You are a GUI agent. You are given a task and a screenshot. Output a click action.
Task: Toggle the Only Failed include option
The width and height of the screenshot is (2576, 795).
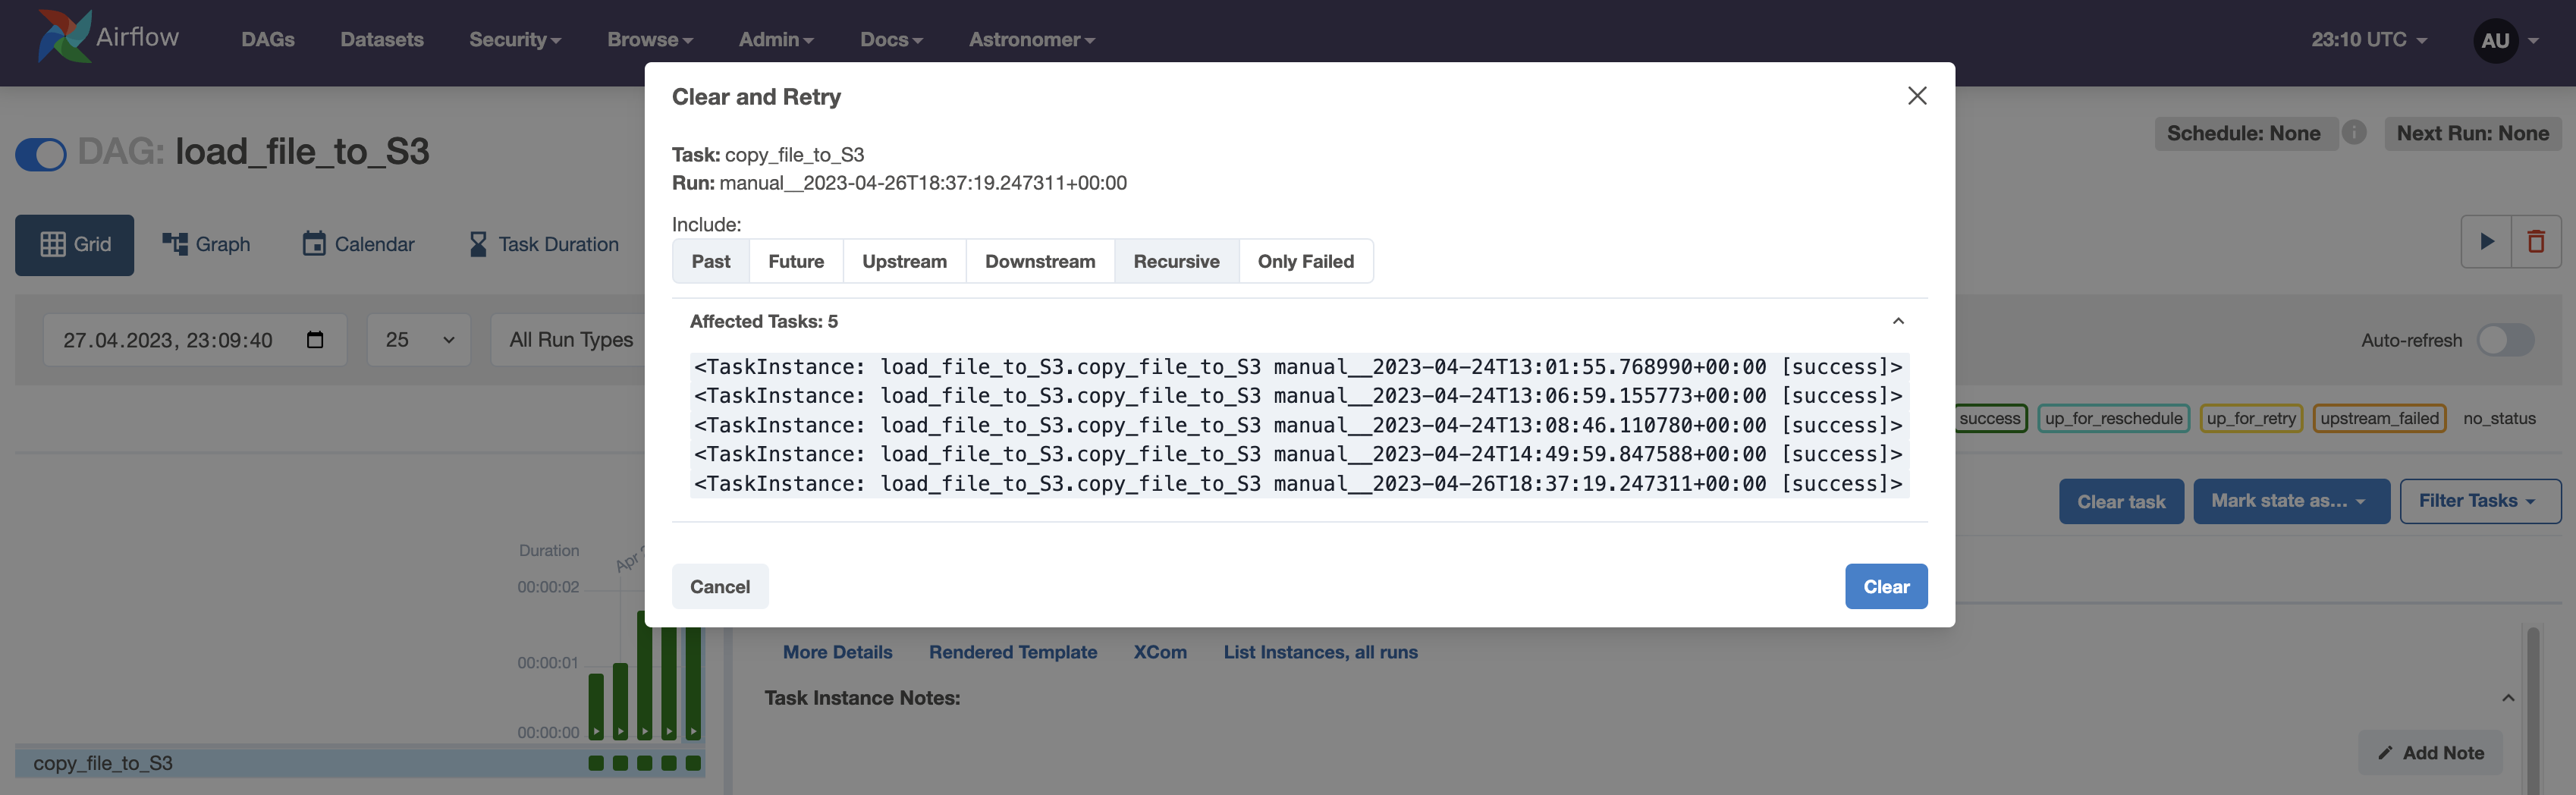(x=1306, y=261)
